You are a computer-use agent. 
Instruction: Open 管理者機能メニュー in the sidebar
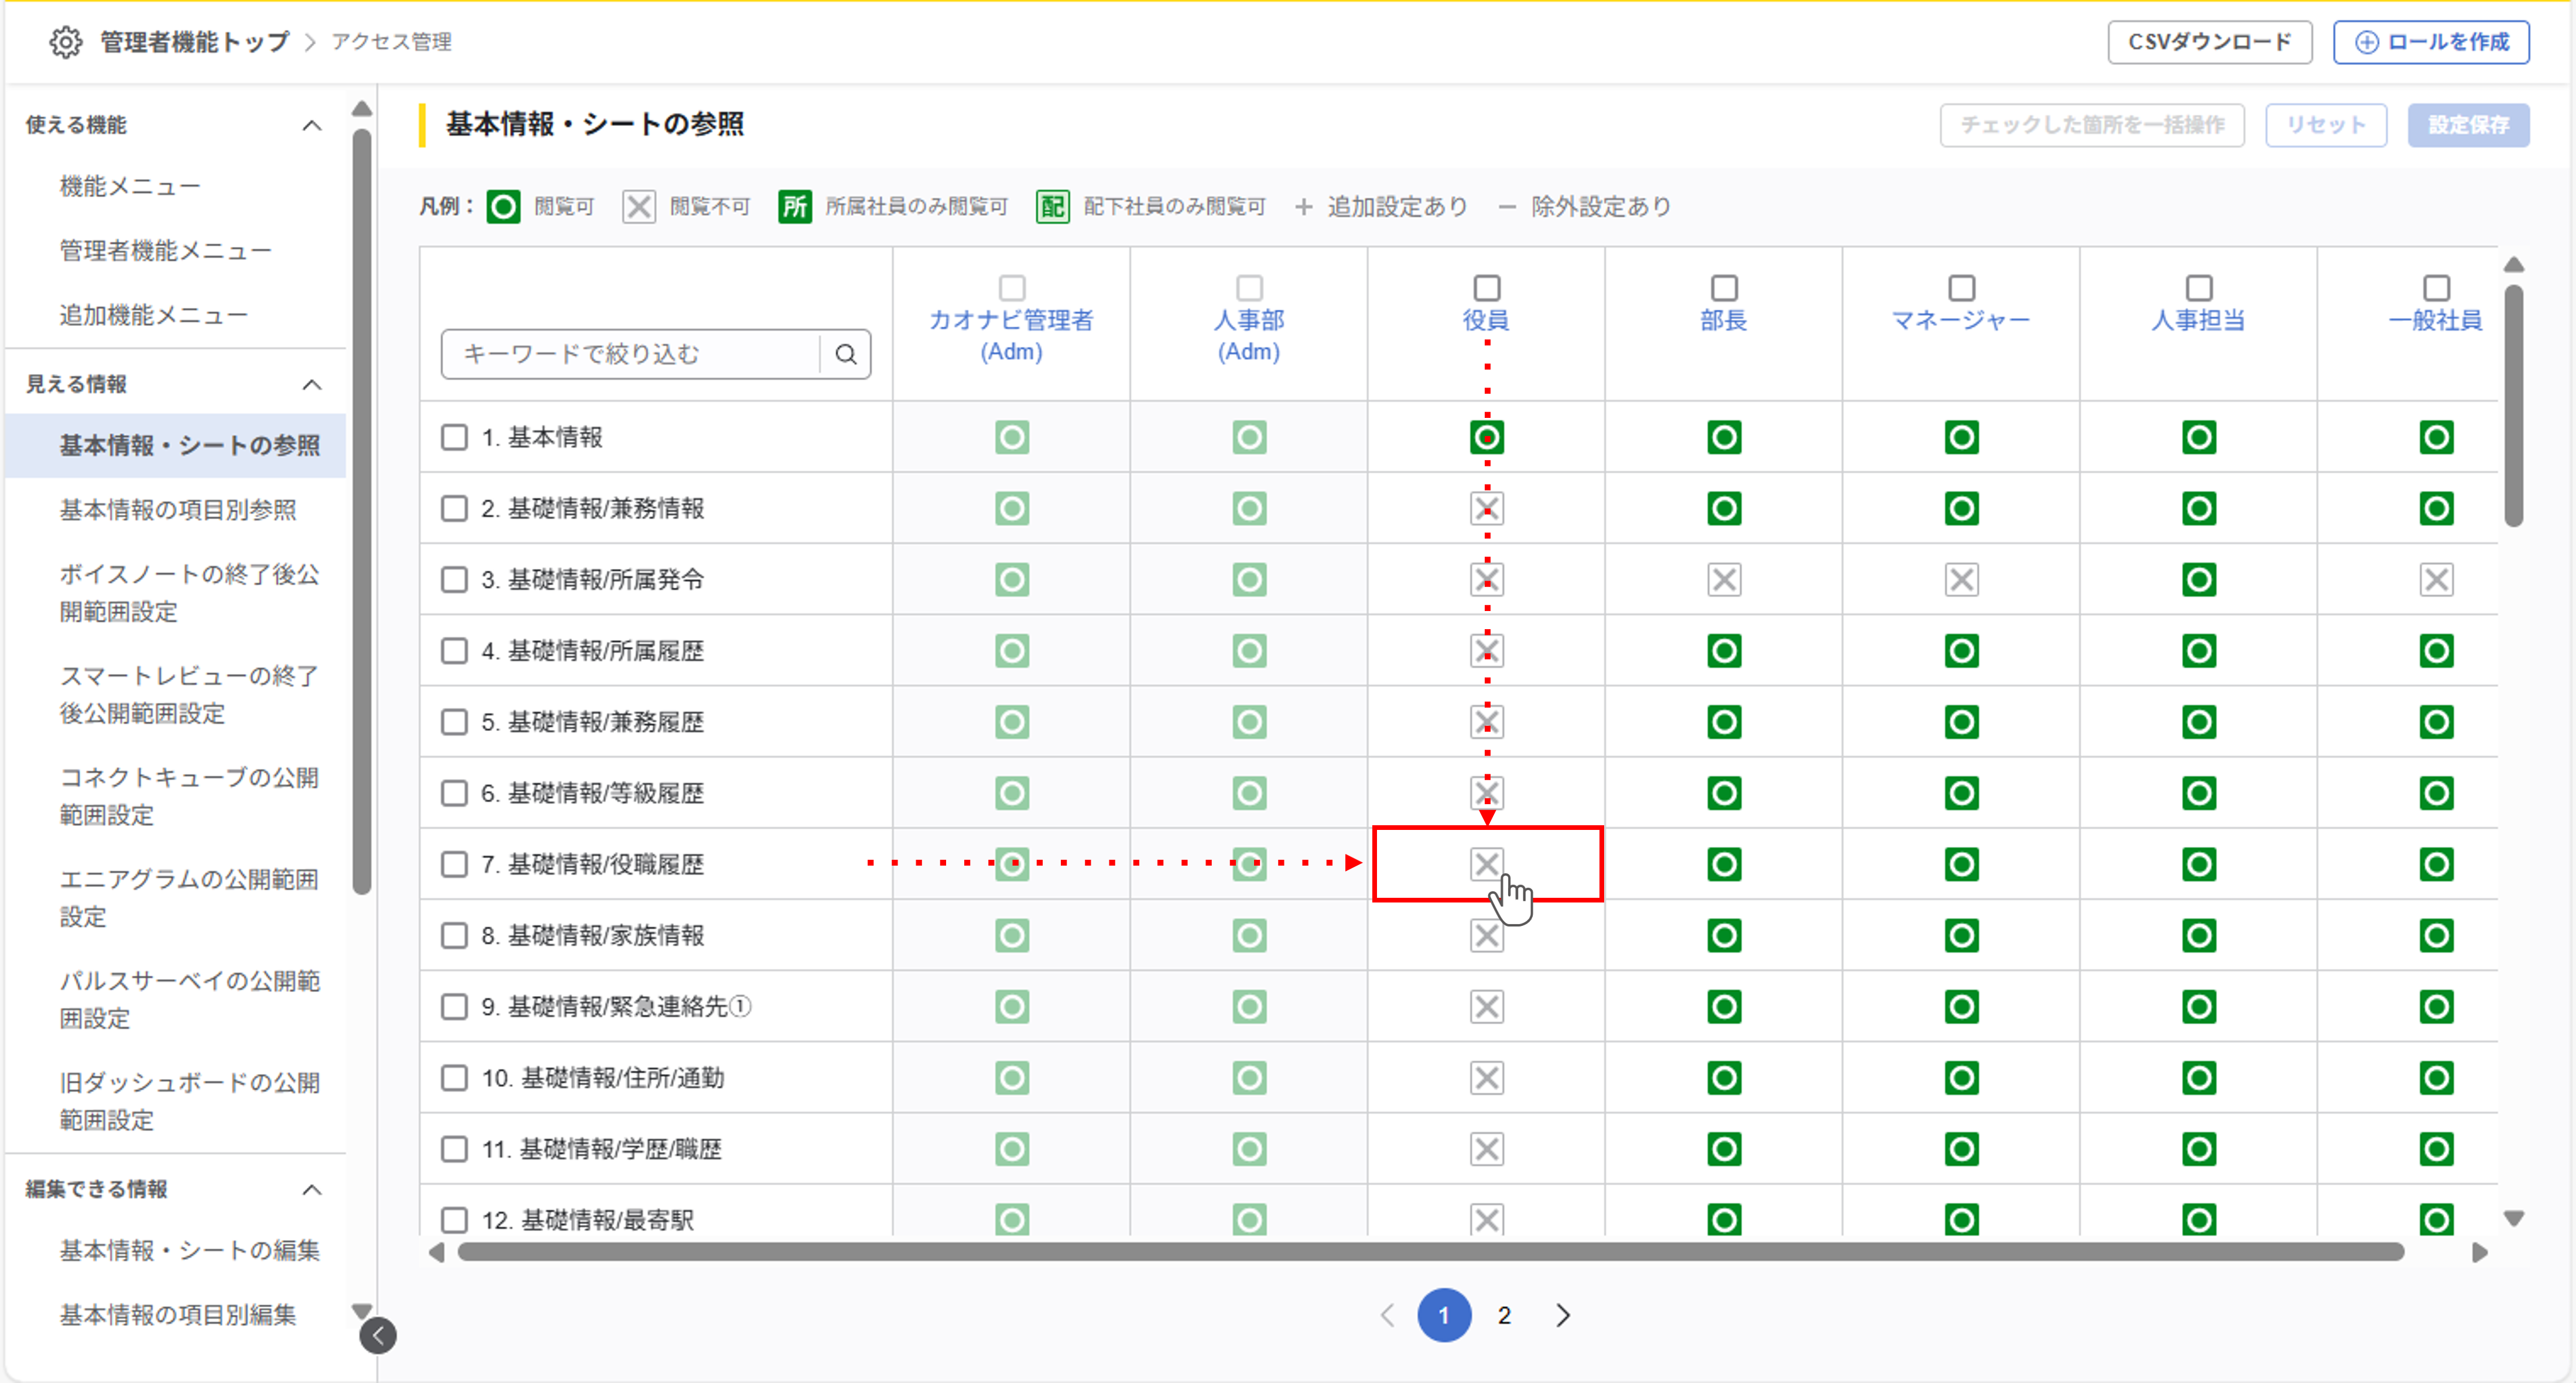coord(165,250)
